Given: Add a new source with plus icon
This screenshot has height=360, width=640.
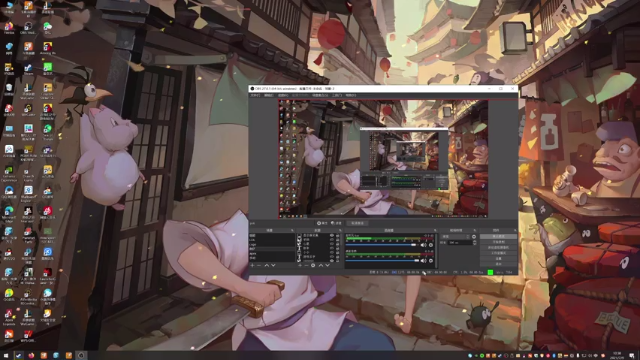Looking at the screenshot, I should 300,265.
